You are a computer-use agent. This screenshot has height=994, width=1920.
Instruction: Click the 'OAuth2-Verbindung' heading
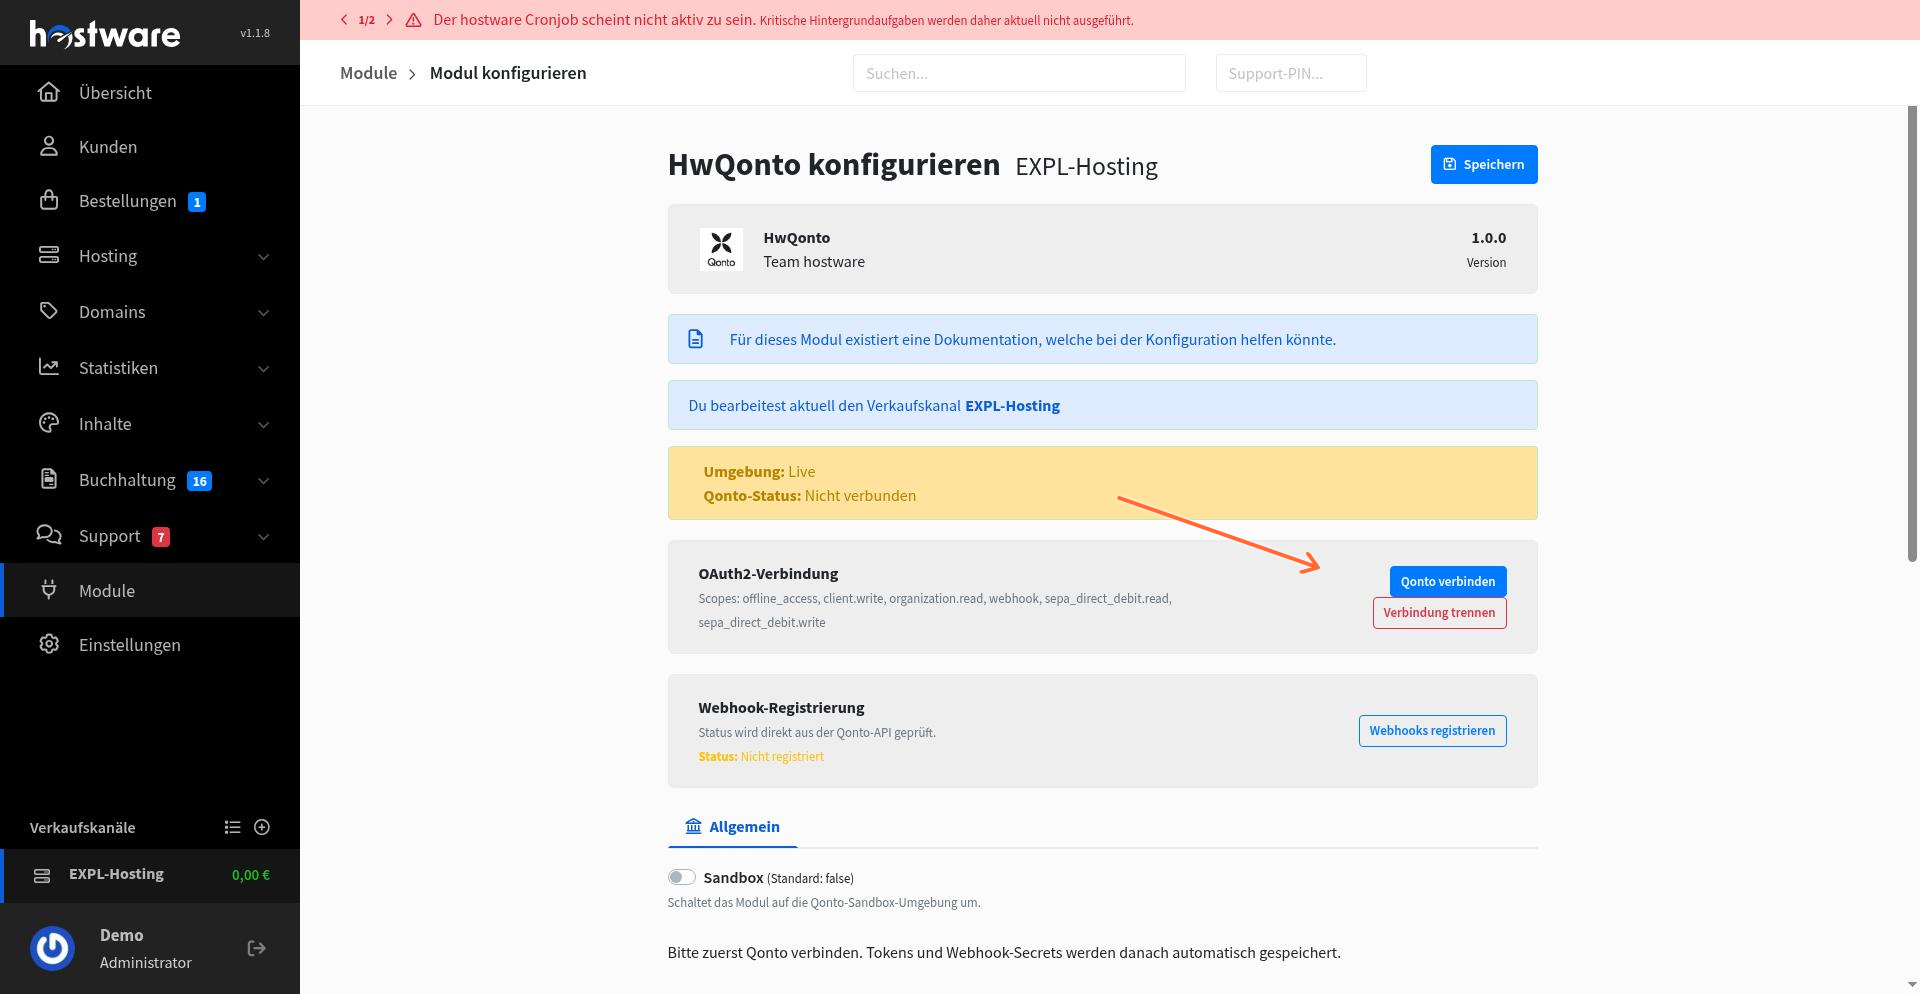[768, 573]
